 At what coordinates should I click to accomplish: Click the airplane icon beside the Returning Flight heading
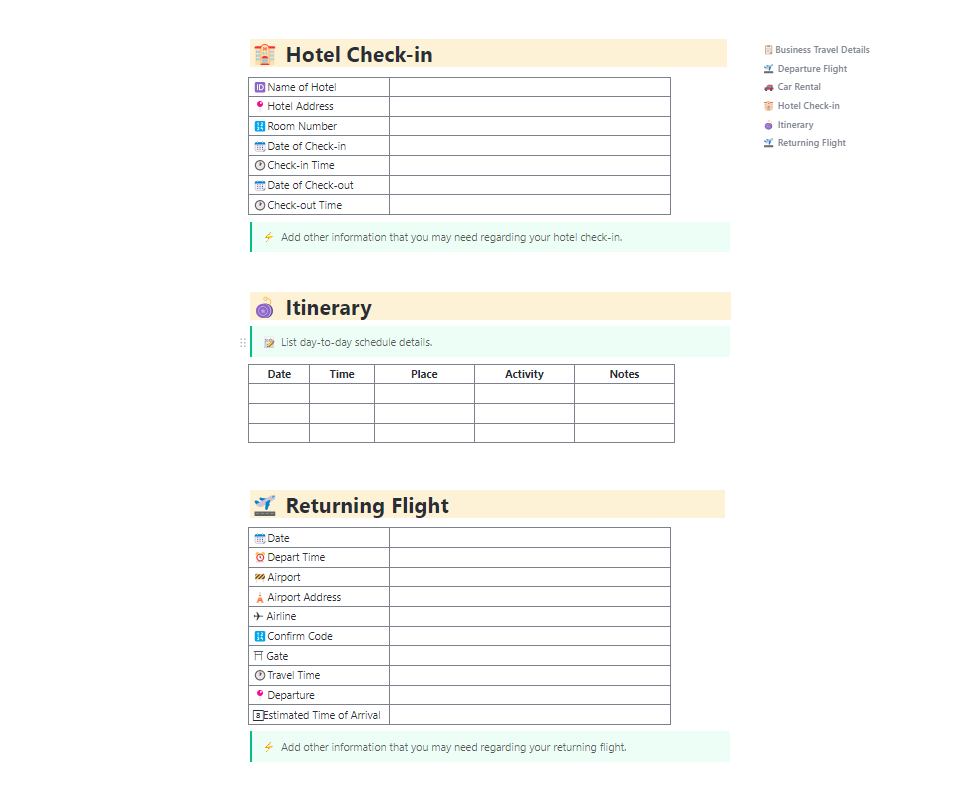click(x=264, y=505)
